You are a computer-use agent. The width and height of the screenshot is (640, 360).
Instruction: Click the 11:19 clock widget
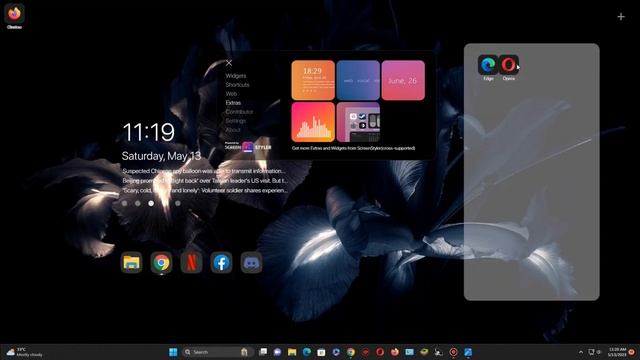(x=149, y=132)
